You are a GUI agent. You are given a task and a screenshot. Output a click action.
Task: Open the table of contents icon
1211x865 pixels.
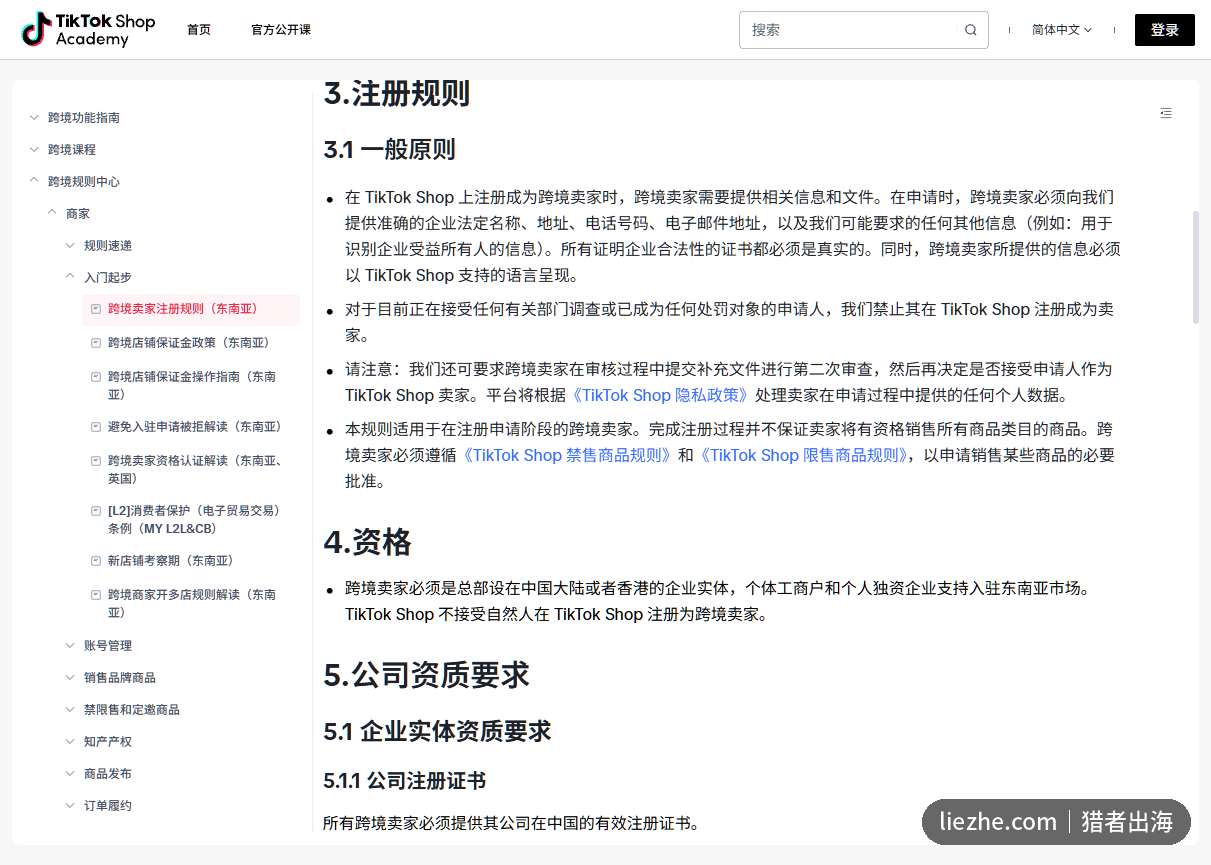[x=1166, y=113]
